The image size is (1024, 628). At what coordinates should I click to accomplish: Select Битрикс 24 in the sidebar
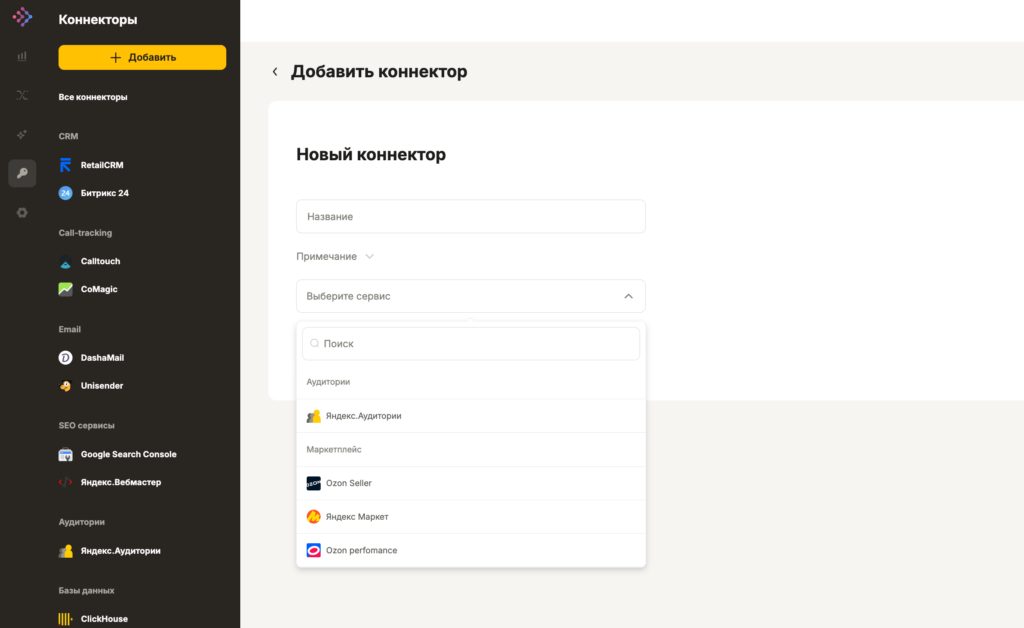pyautogui.click(x=104, y=193)
